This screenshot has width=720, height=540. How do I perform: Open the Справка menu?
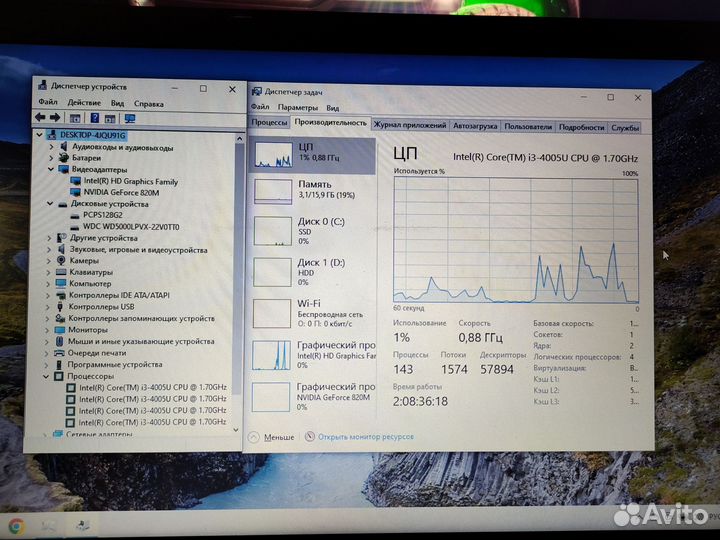[x=149, y=104]
